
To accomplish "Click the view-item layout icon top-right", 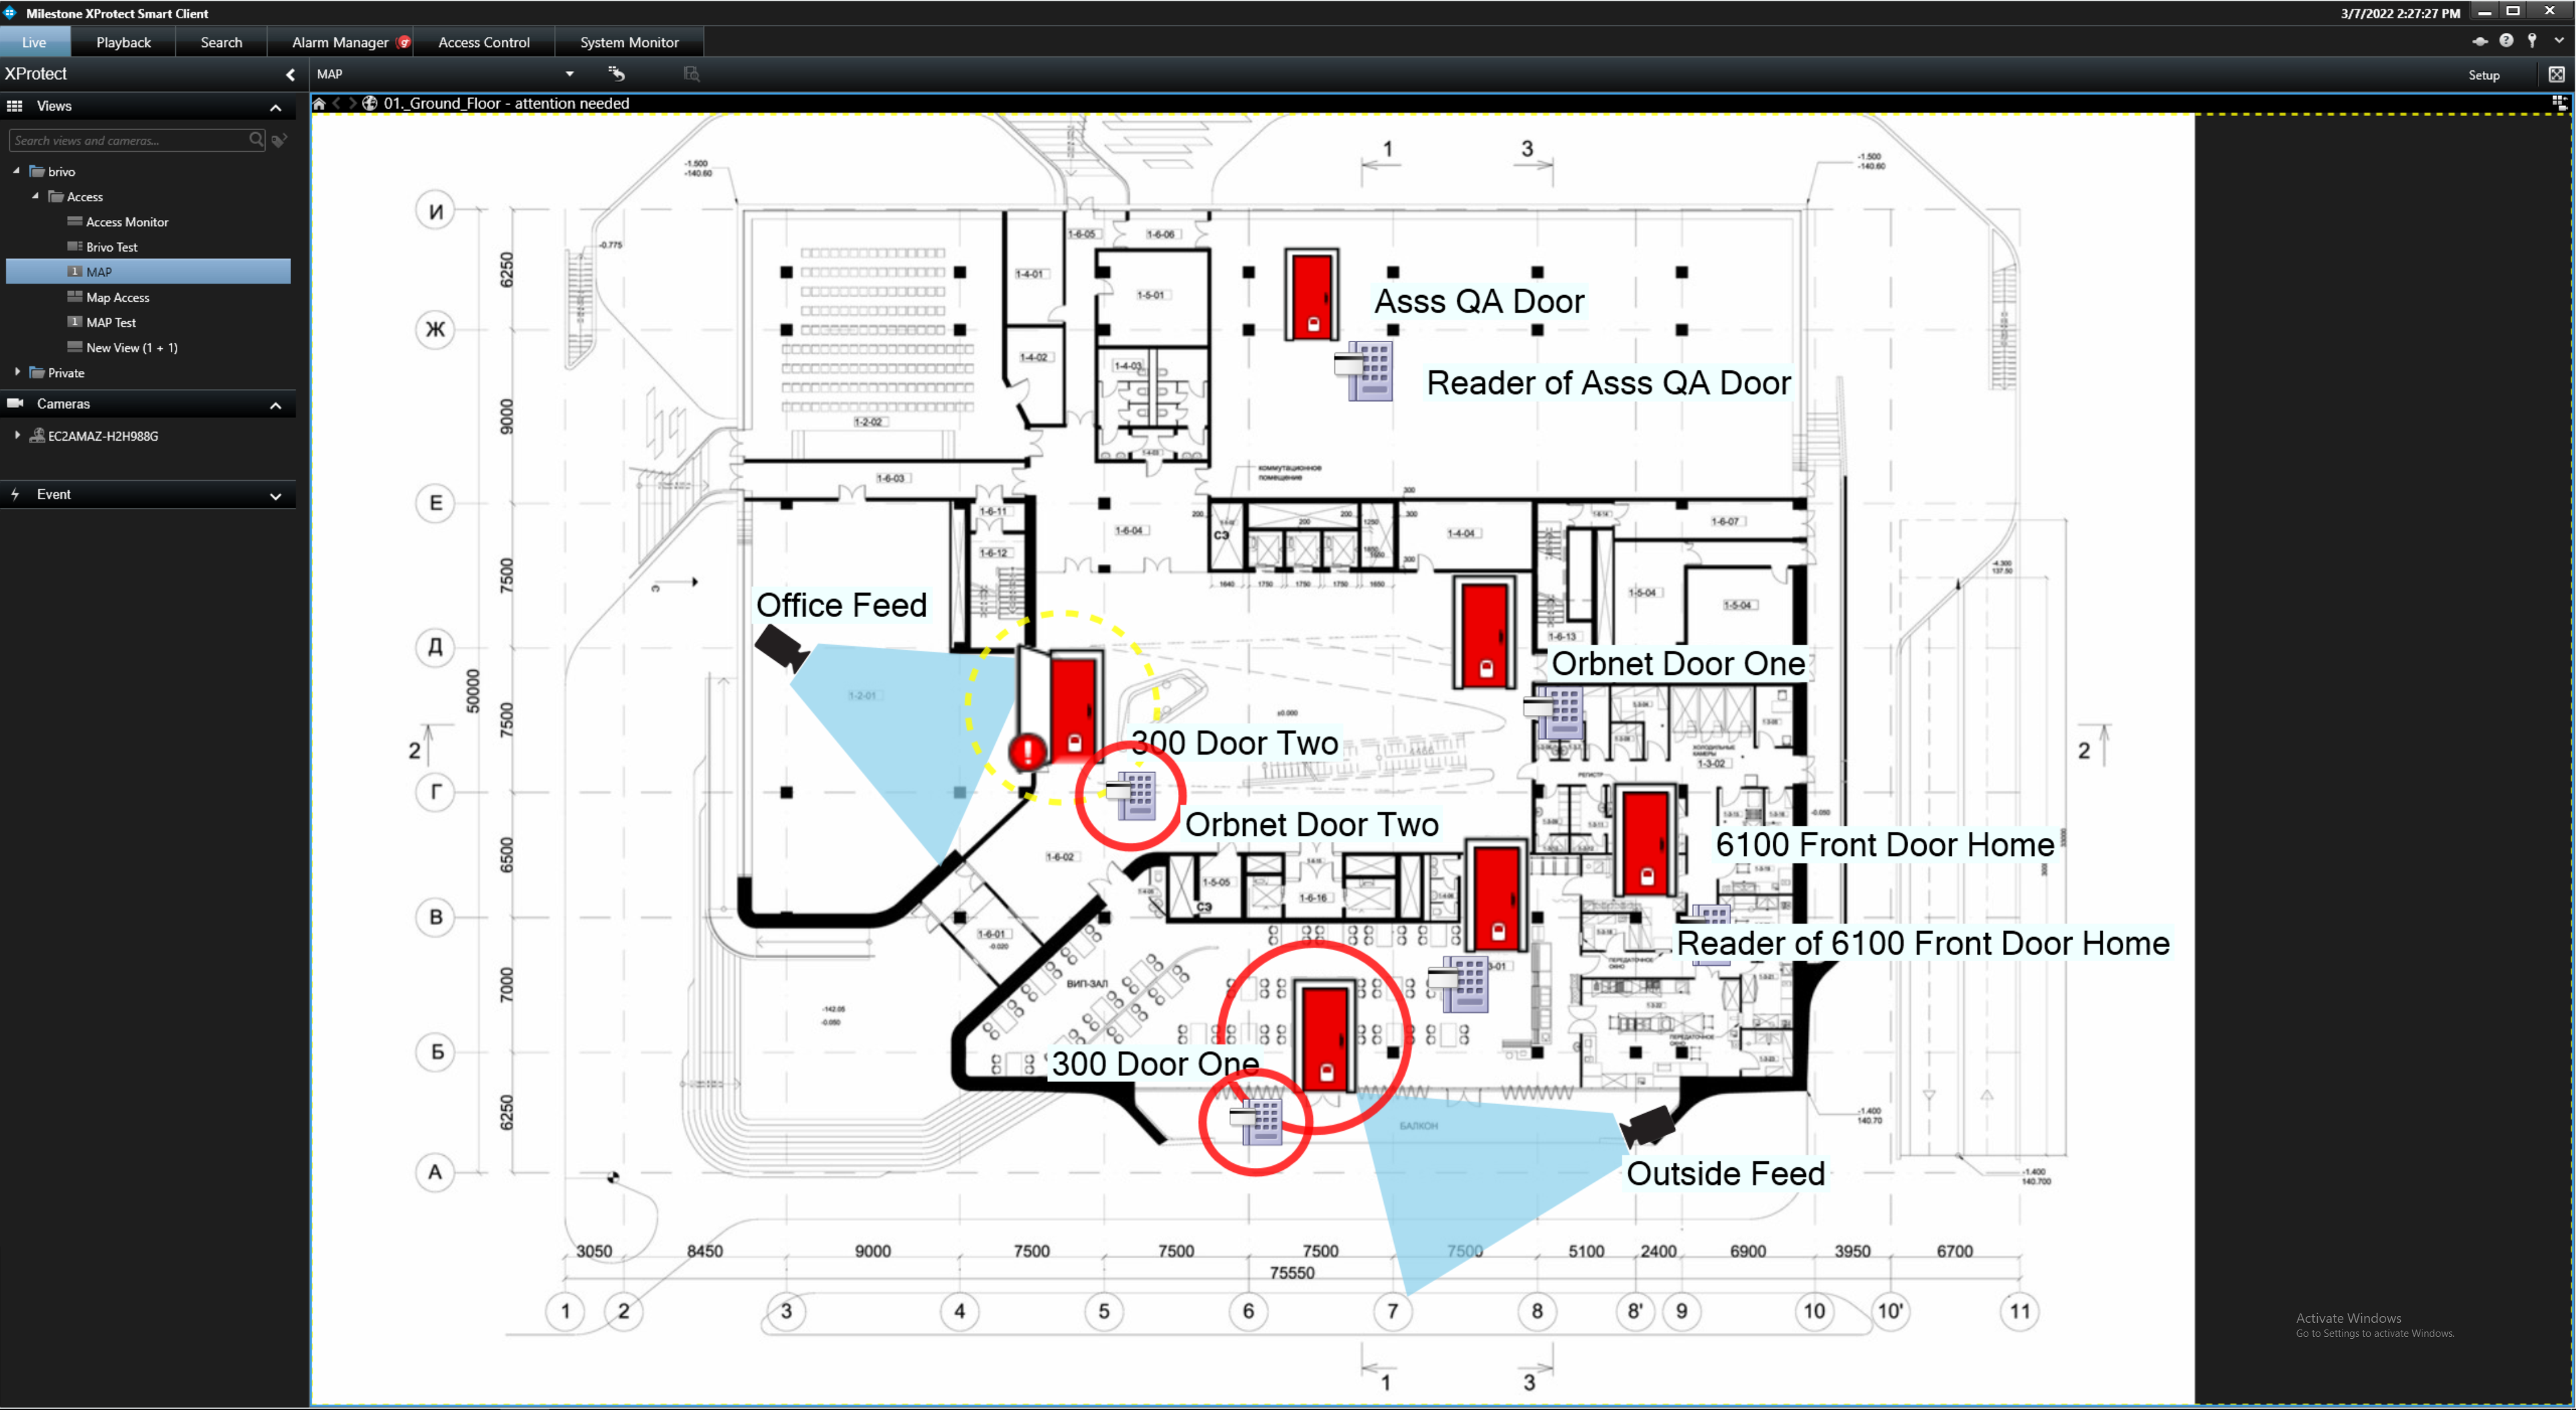I will 2559,102.
